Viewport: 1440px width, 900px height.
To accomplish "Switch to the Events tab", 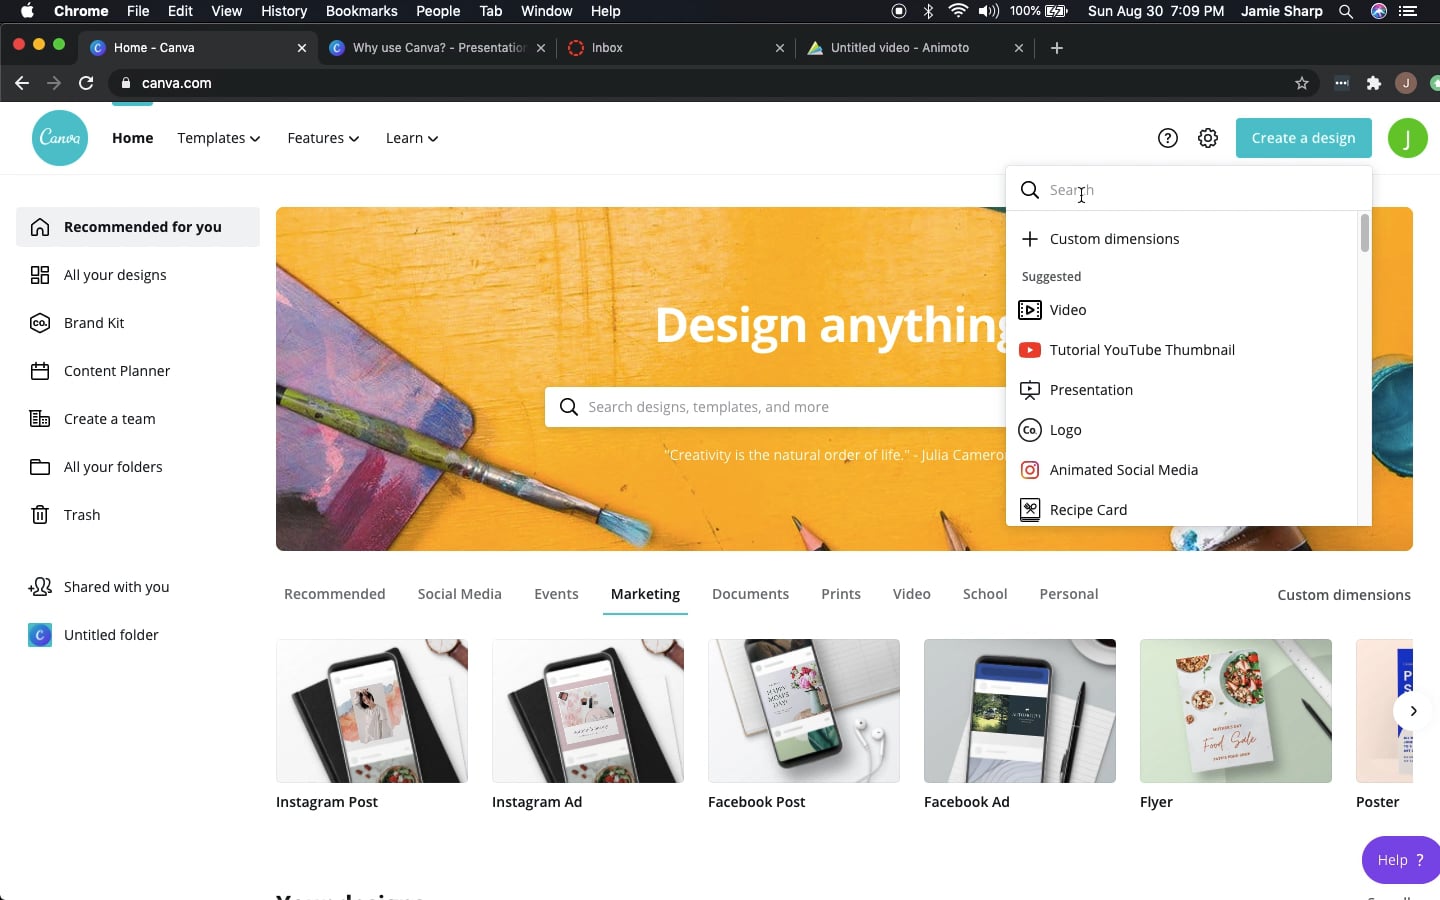I will (556, 594).
